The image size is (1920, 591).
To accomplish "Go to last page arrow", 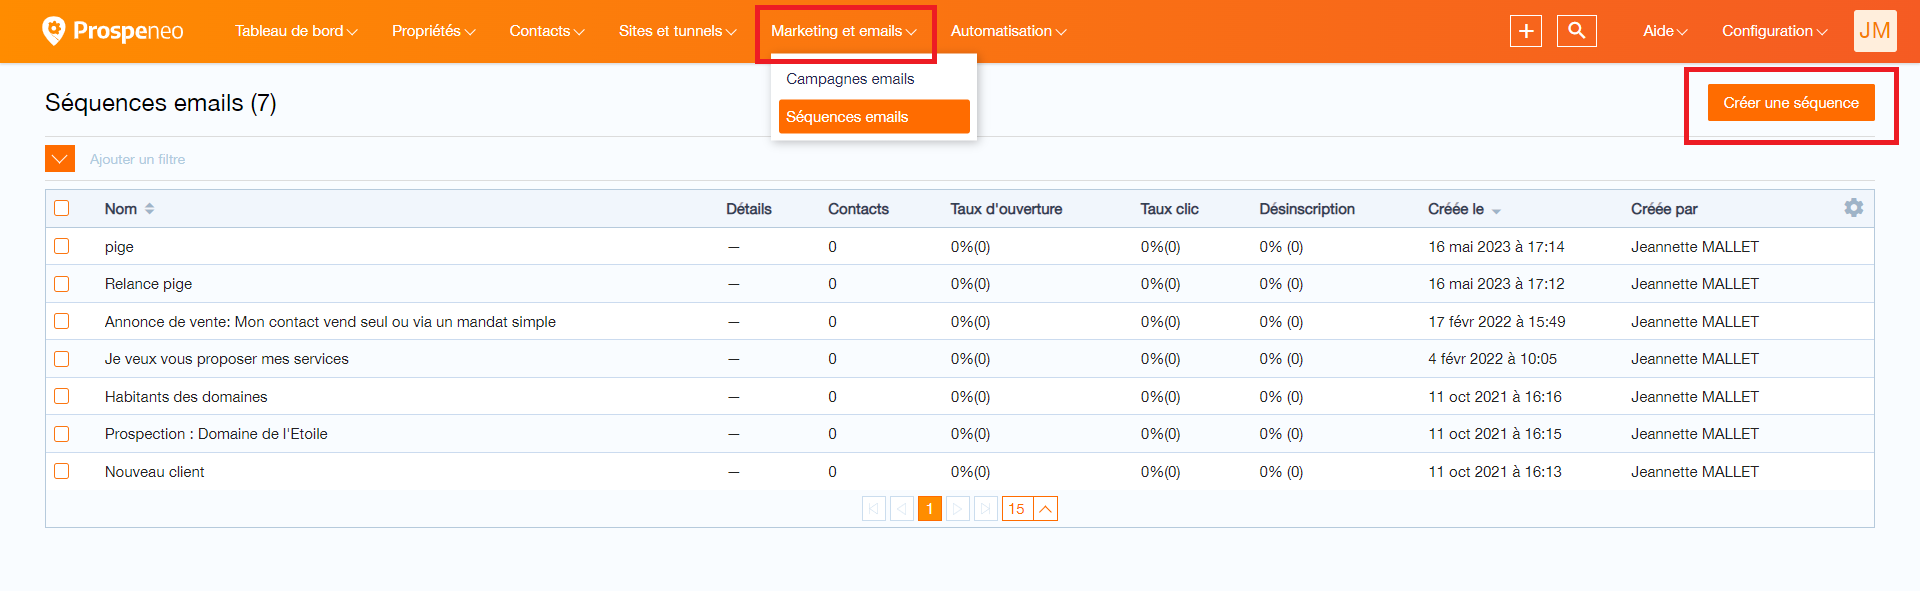I will pyautogui.click(x=986, y=509).
